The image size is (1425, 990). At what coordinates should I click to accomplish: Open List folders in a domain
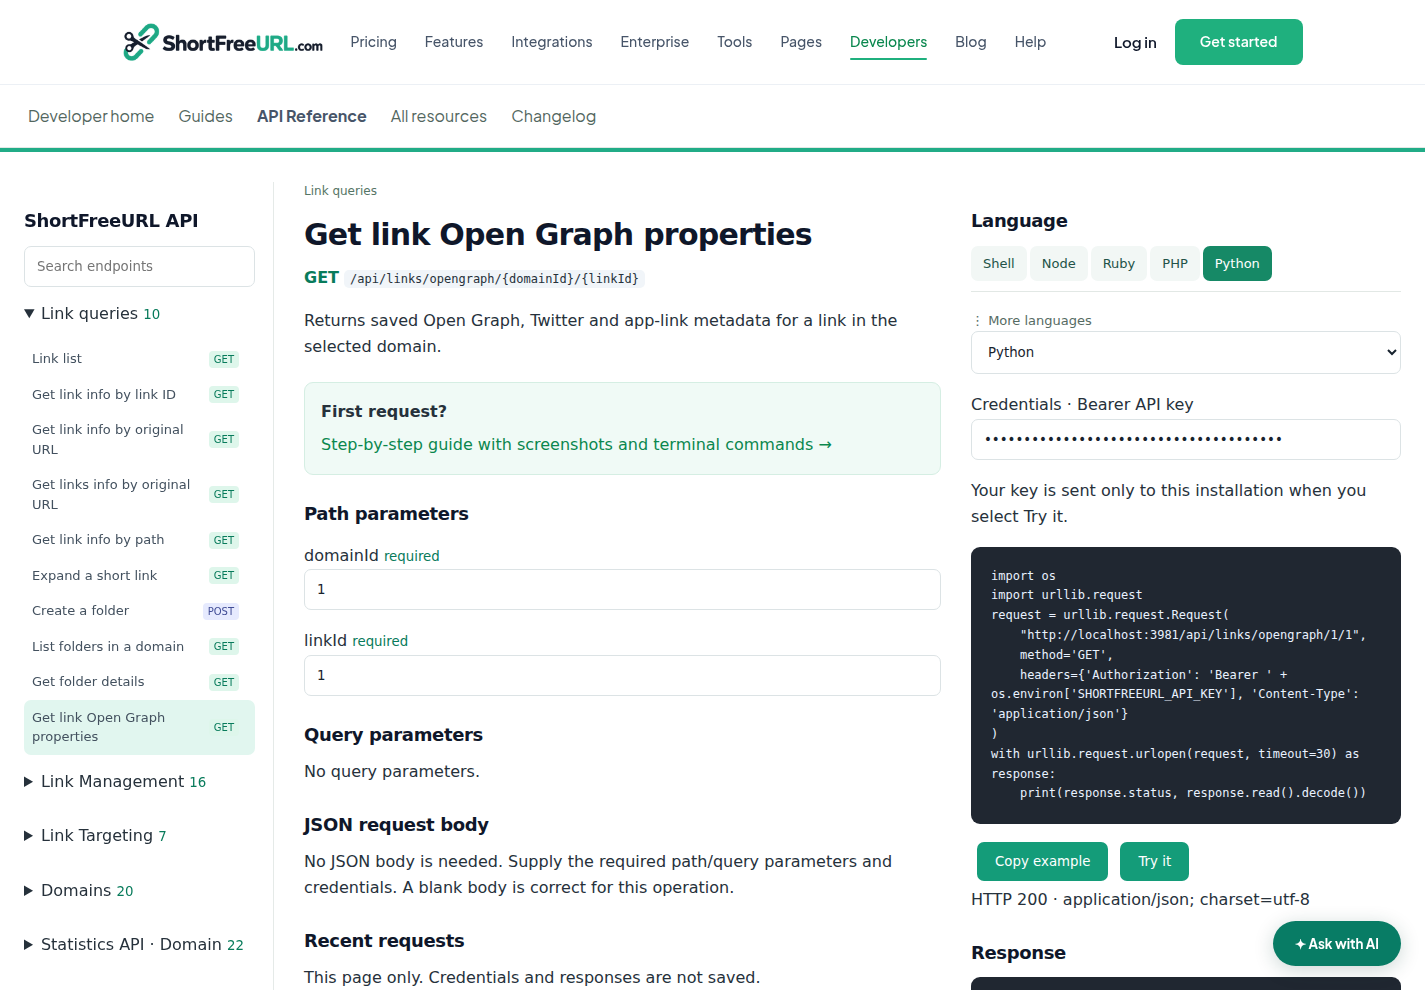pyautogui.click(x=139, y=646)
